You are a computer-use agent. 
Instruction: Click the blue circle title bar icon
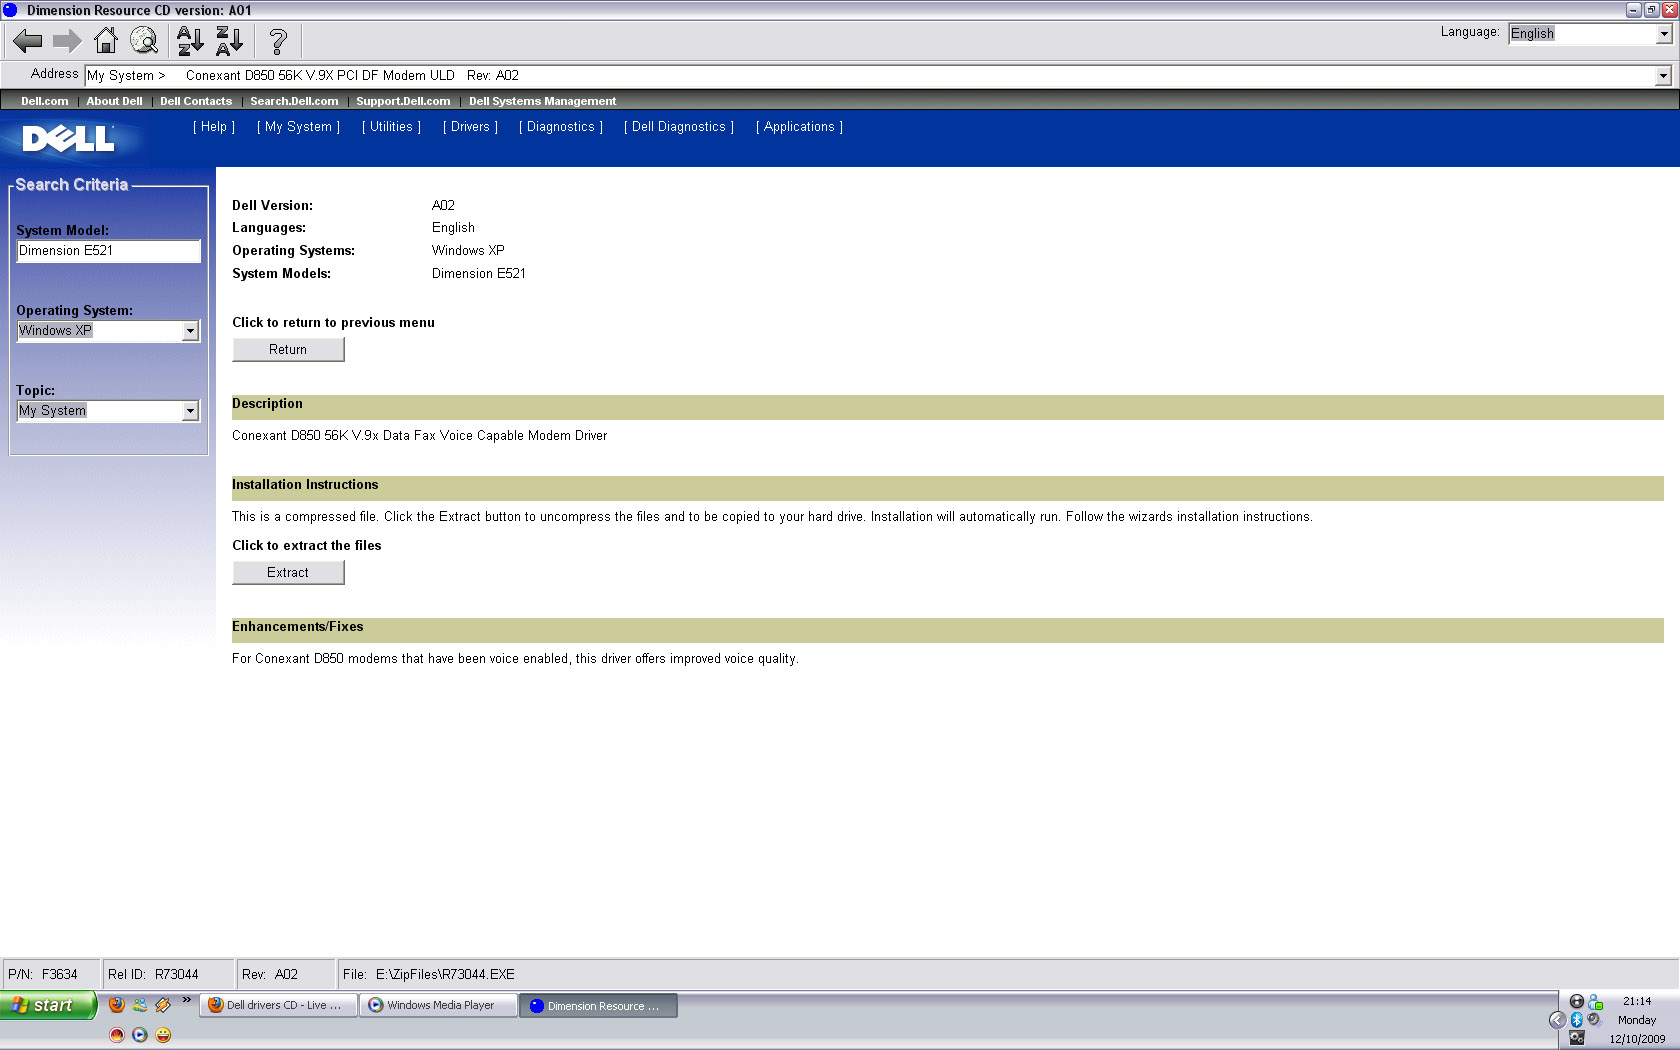(10, 10)
